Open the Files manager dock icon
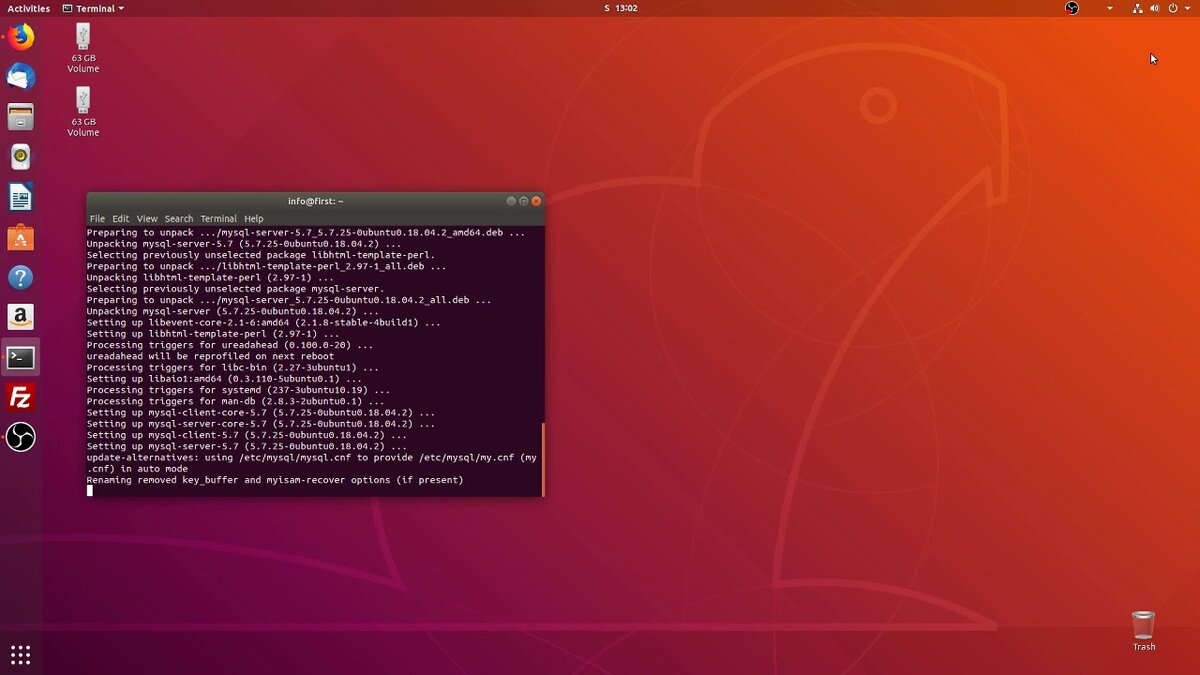Screen dimensions: 1200x675 pos(21,117)
